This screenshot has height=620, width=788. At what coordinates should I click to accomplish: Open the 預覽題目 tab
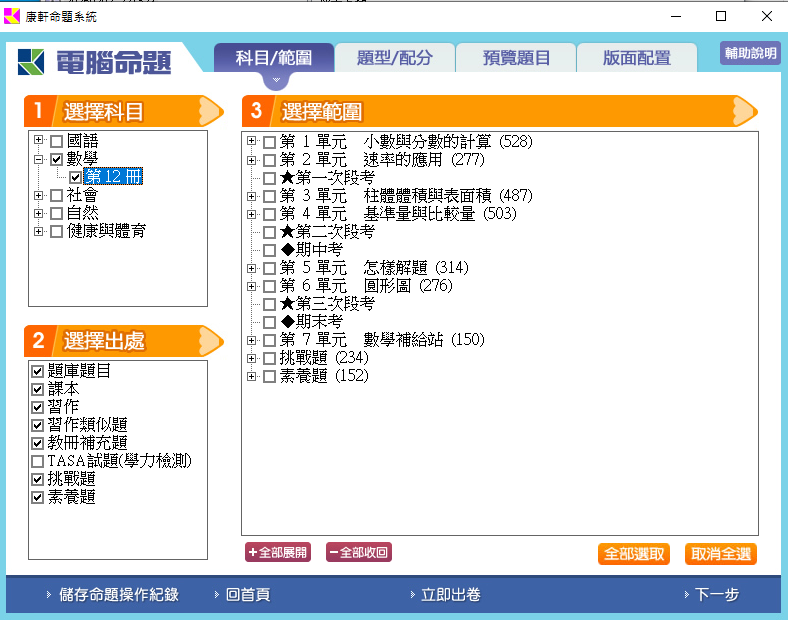[516, 58]
